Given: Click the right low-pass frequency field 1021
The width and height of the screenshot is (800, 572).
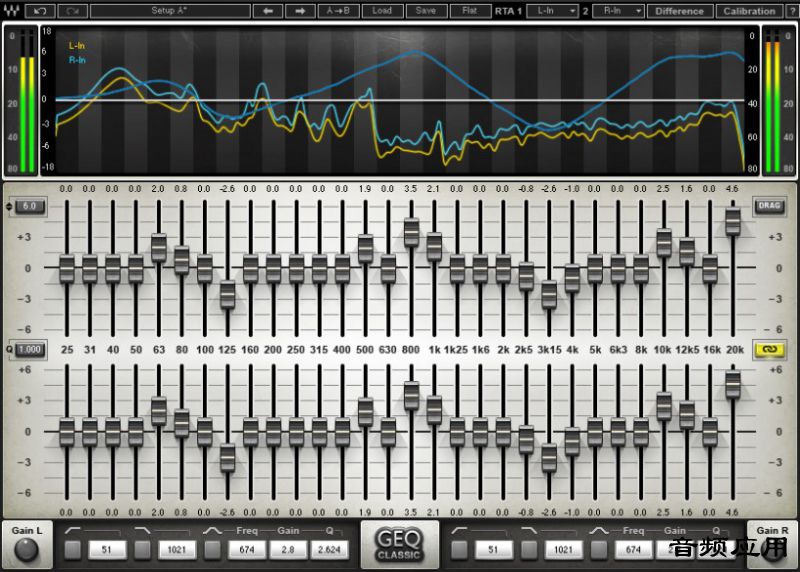Looking at the screenshot, I should coord(563,550).
